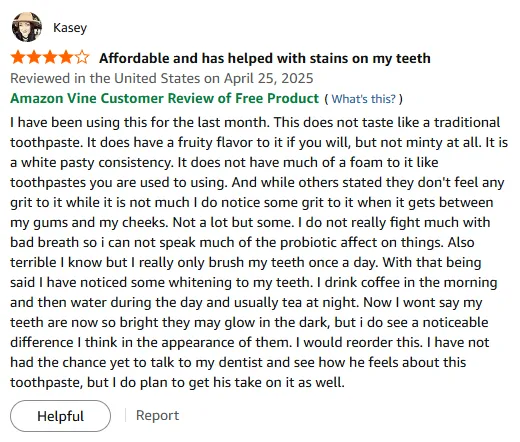Click the Amazon Vine Customer Review label

click(164, 98)
